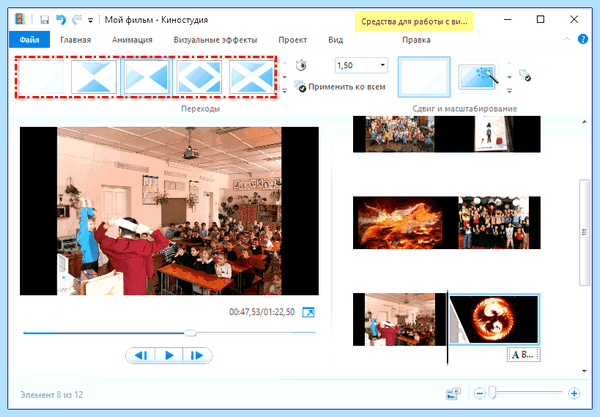This screenshot has width=600, height=417.
Task: Switch to the Анимация tab
Action: point(132,40)
